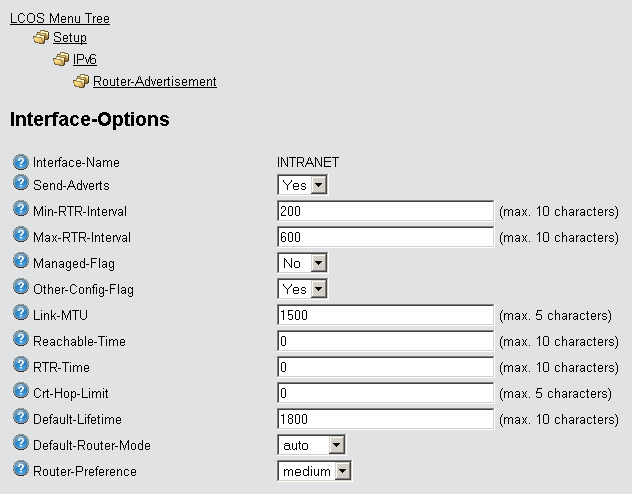Click help icon next to Reachable-Time

click(20, 340)
